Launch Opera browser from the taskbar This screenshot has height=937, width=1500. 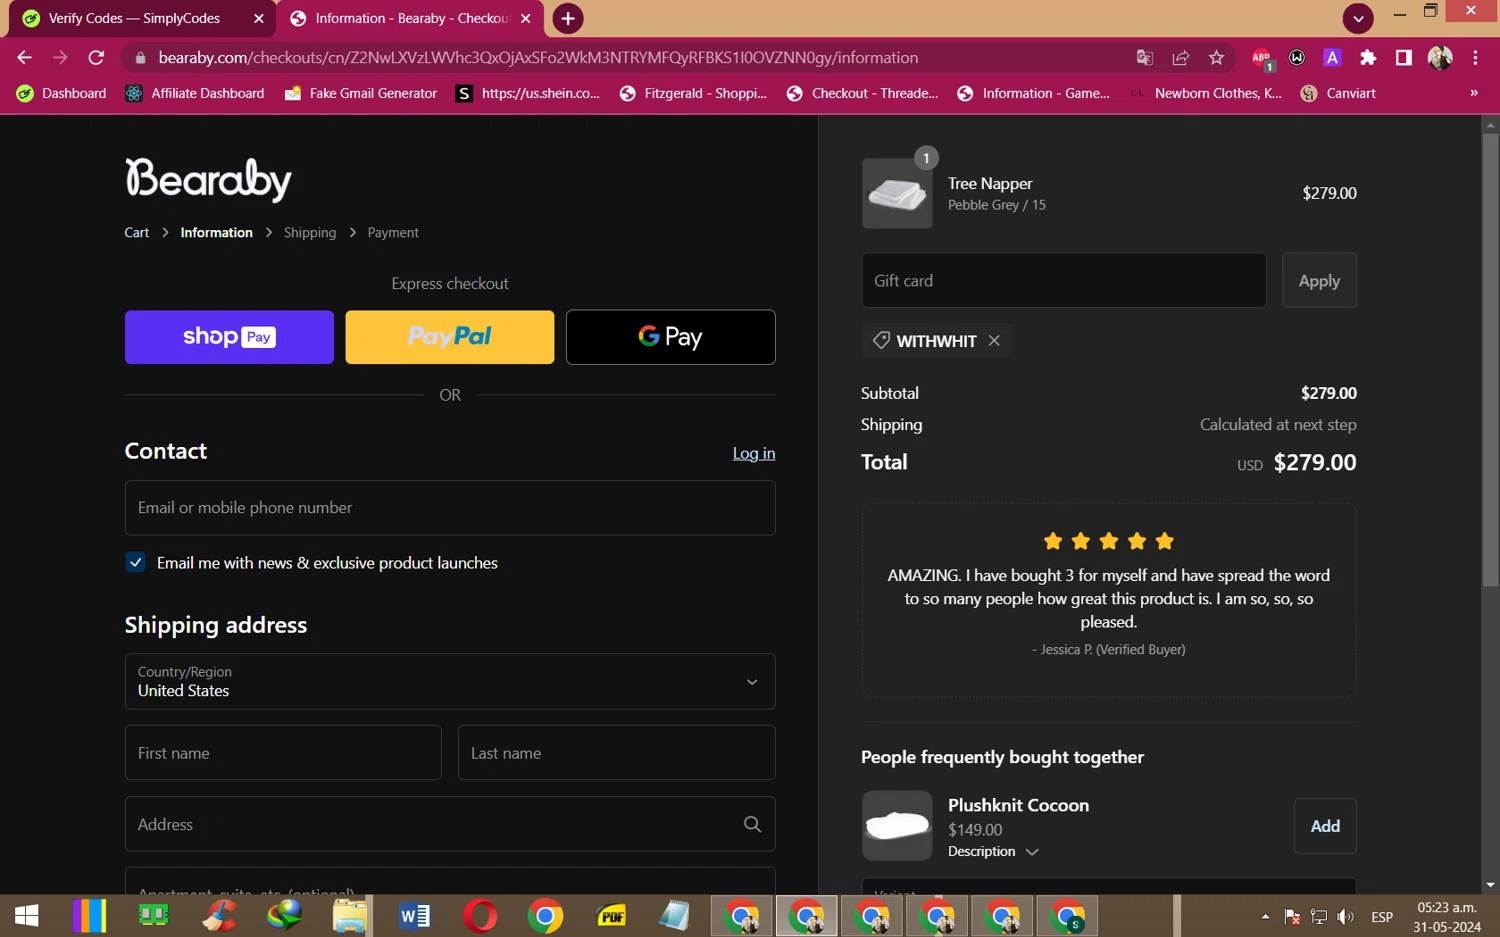pyautogui.click(x=480, y=916)
